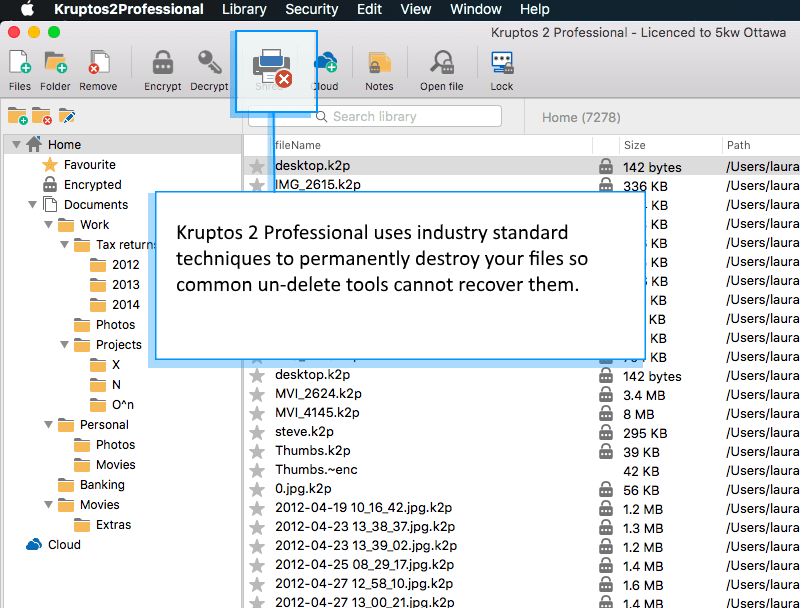Open the Security menu
The image size is (800, 608).
click(x=311, y=9)
